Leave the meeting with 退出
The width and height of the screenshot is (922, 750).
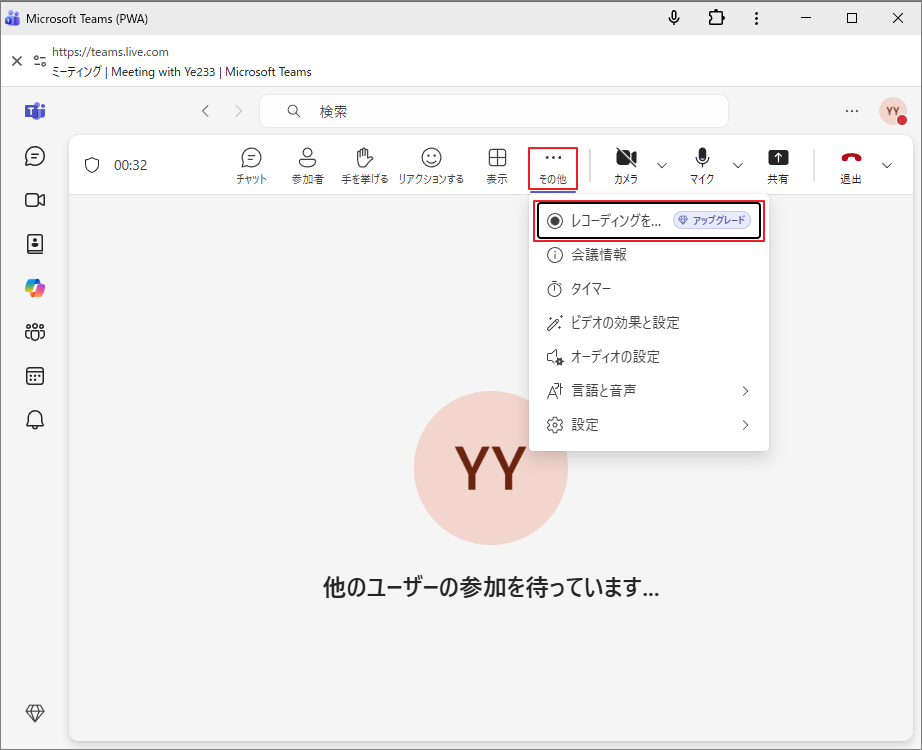851,166
